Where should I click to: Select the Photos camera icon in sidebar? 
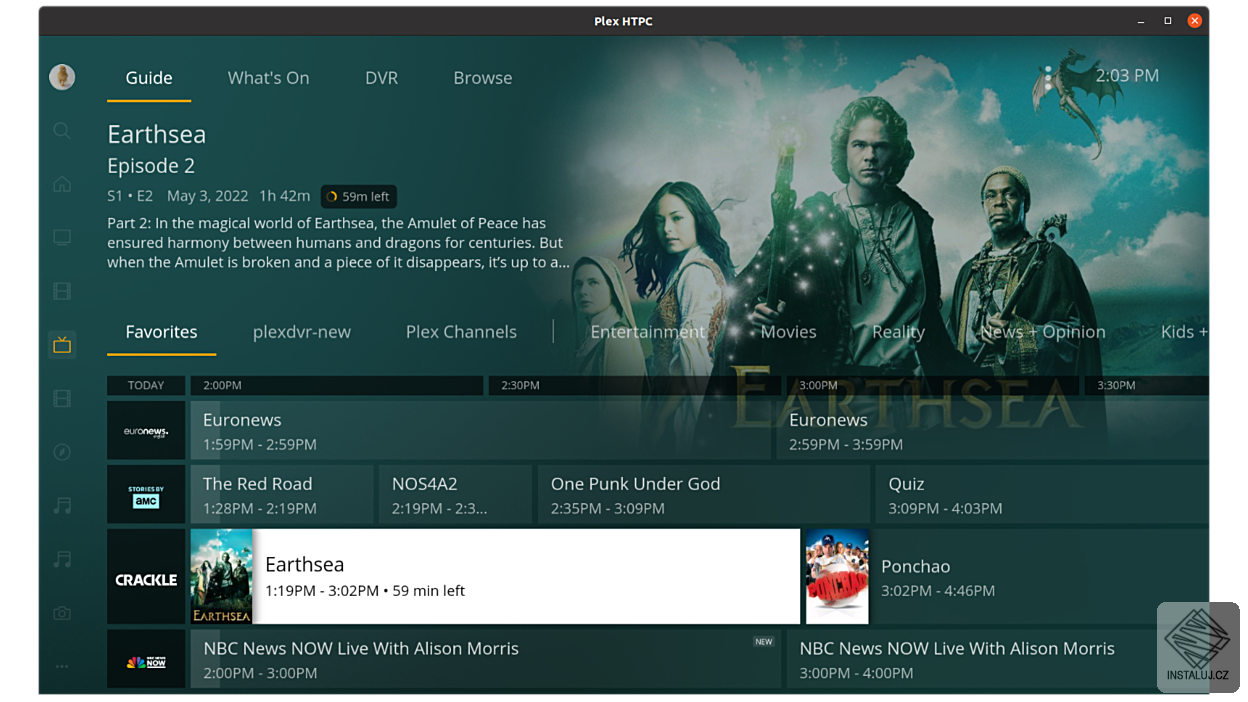(62, 613)
